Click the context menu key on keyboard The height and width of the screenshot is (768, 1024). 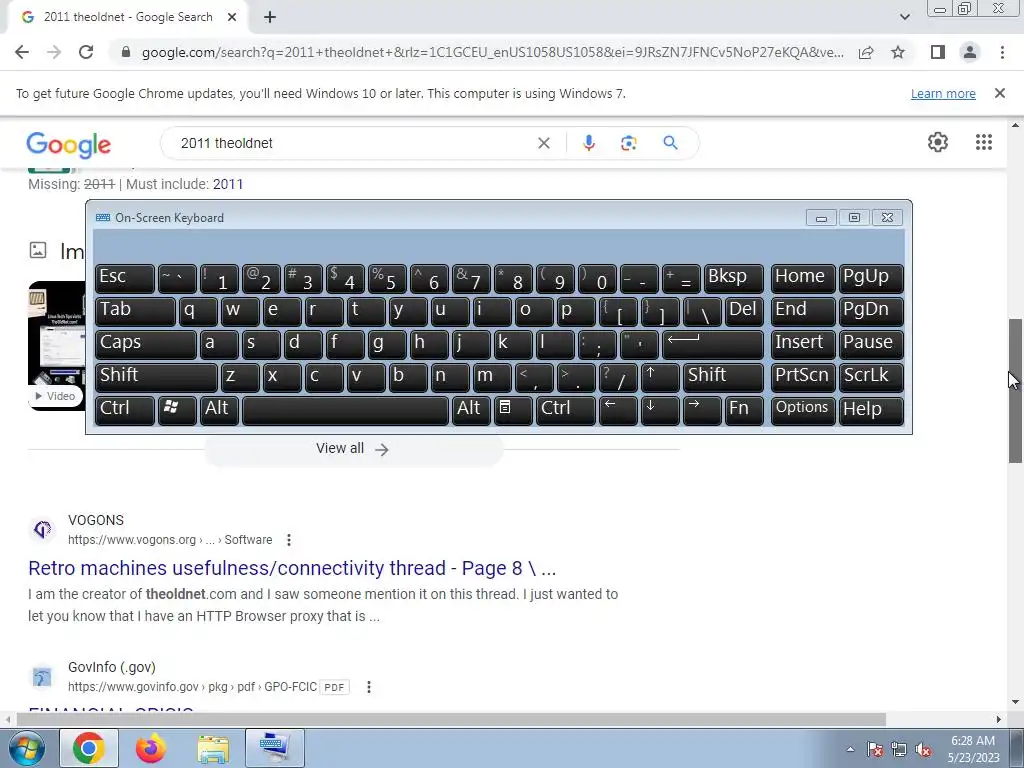(513, 409)
